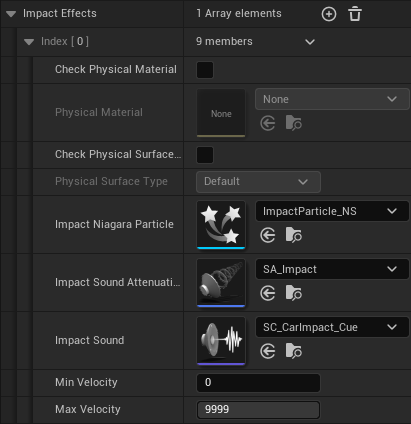
Task: Browse to SC_CarImpact_Cue in Content Browser
Action: coord(293,351)
